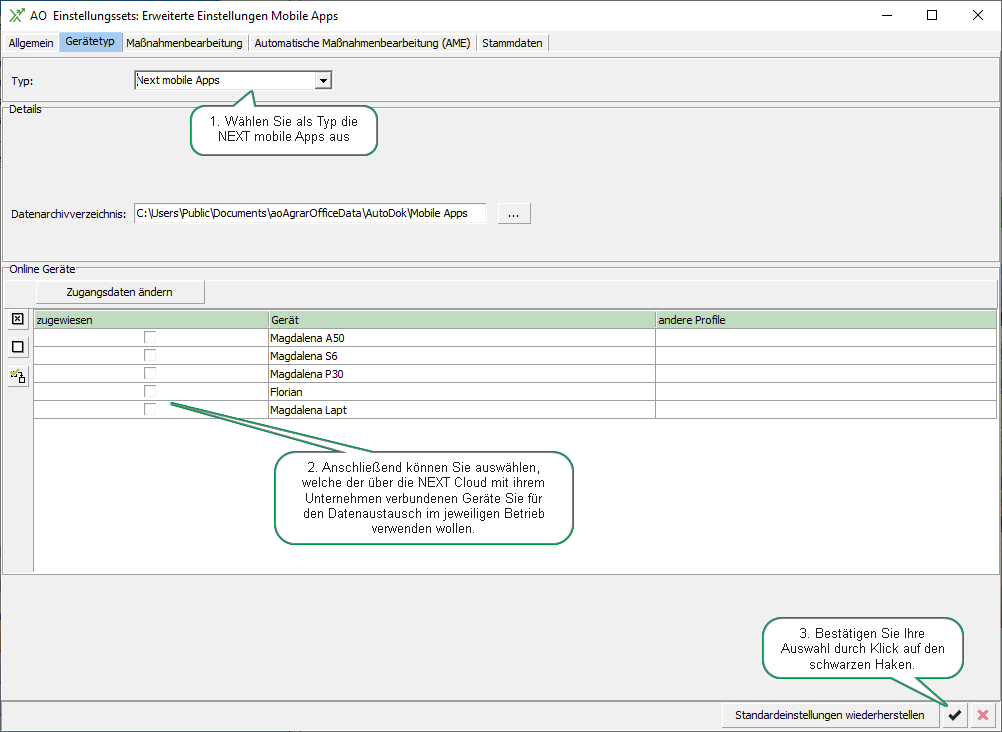Maximize the settings window
The image size is (1002, 732).
(932, 15)
